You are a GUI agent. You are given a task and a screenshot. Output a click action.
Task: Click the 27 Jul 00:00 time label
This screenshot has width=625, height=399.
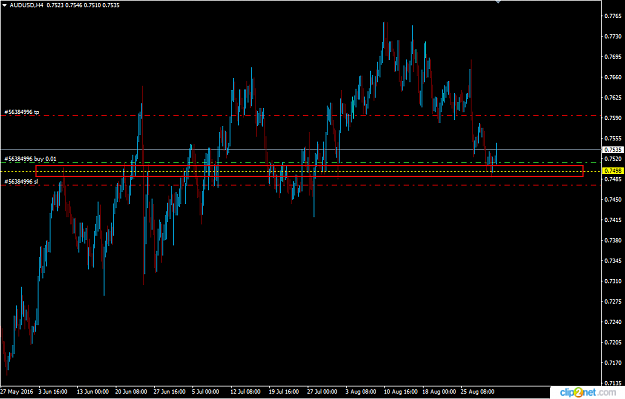pos(322,391)
